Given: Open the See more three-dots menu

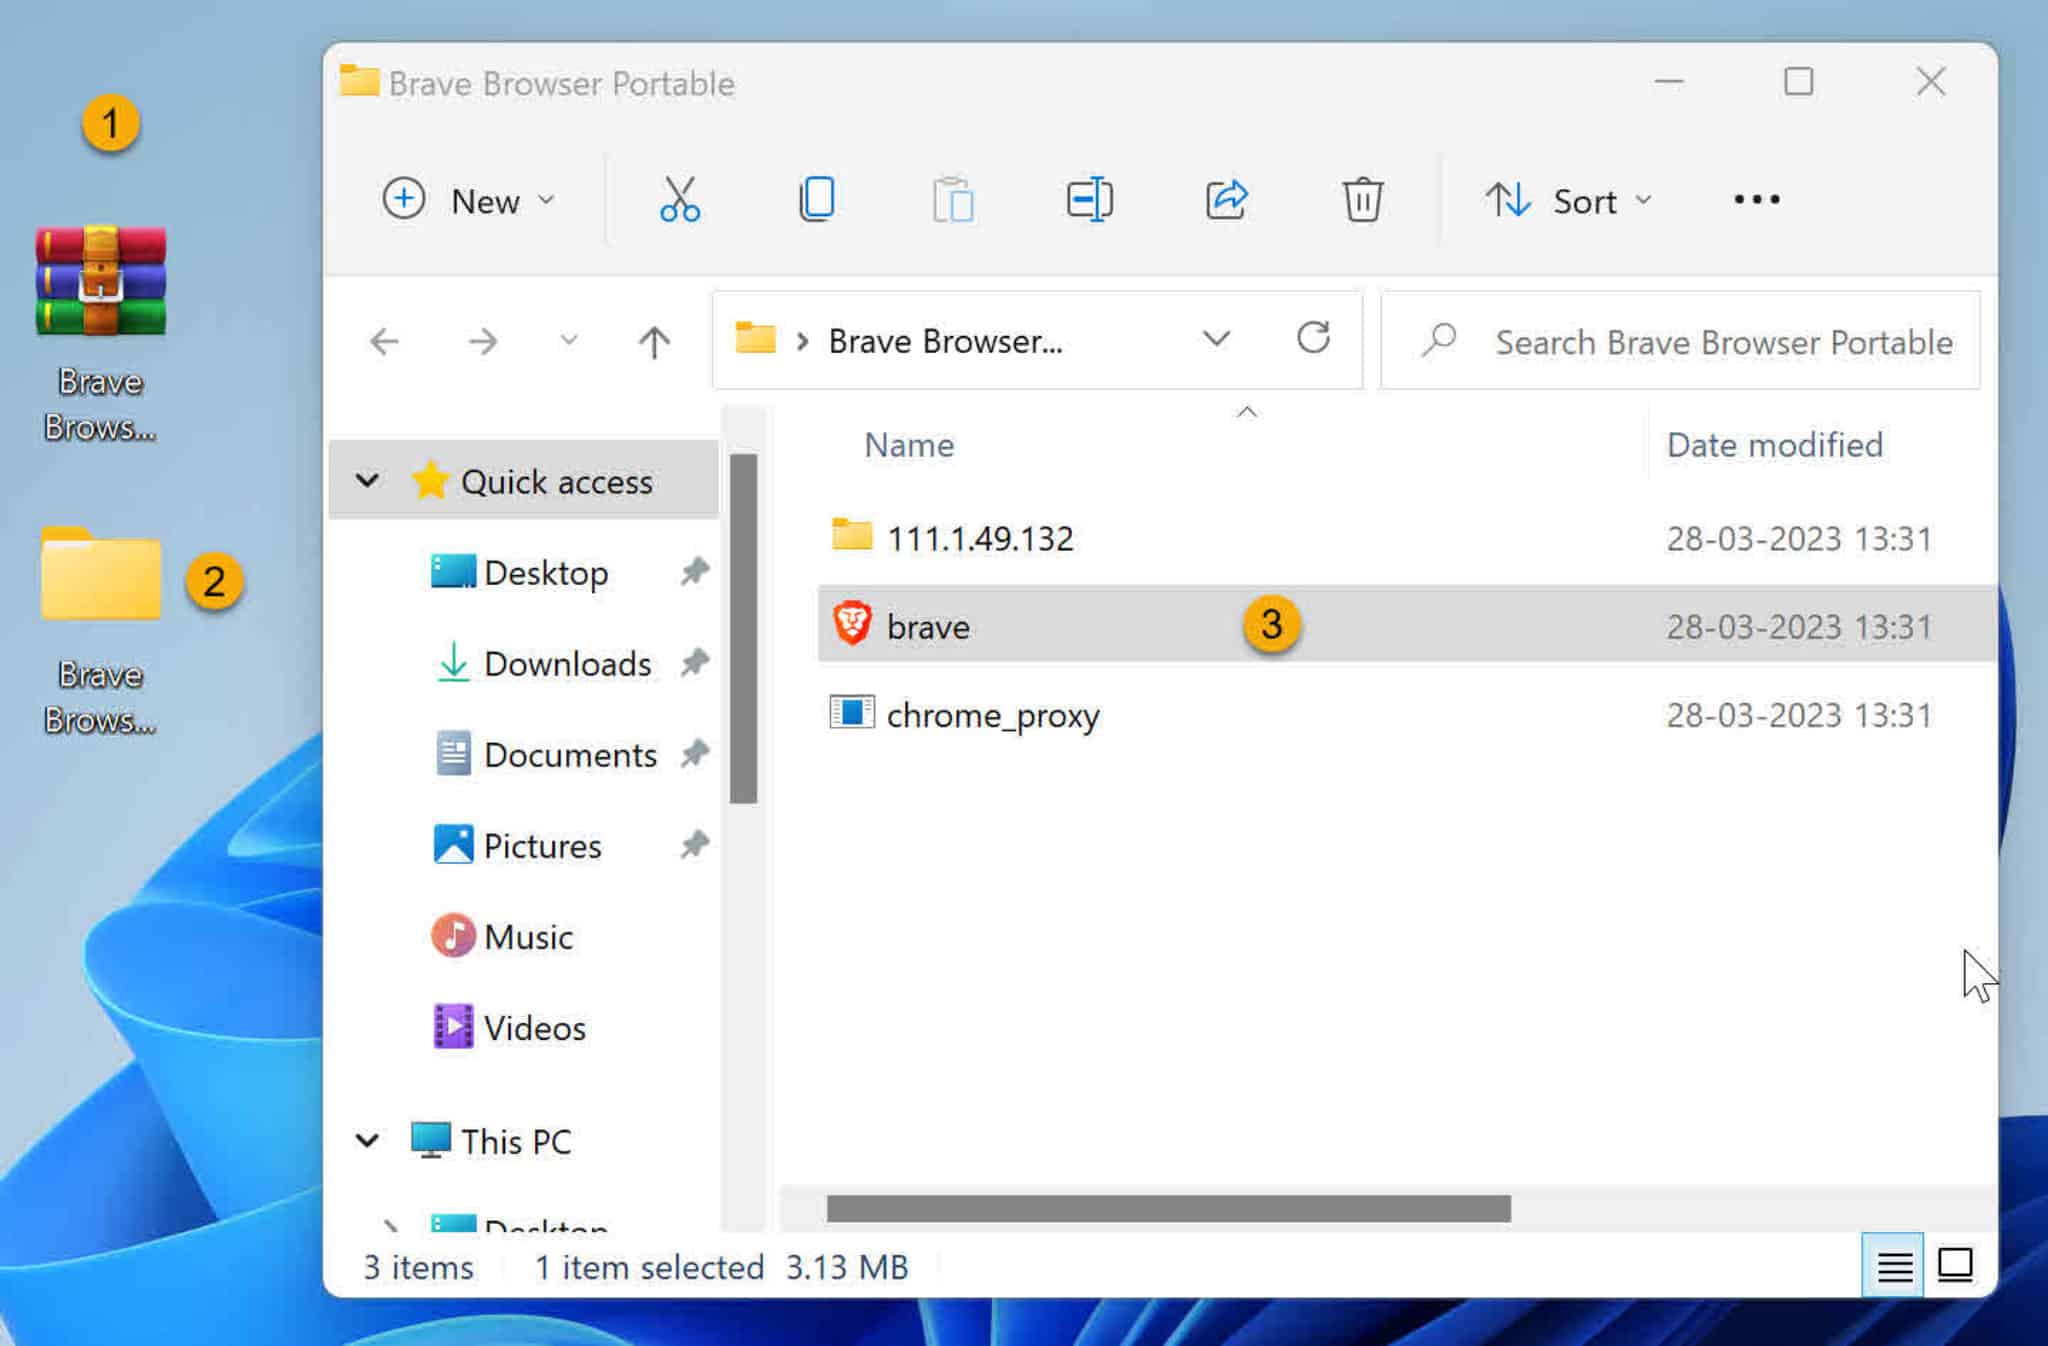Looking at the screenshot, I should 1756,200.
